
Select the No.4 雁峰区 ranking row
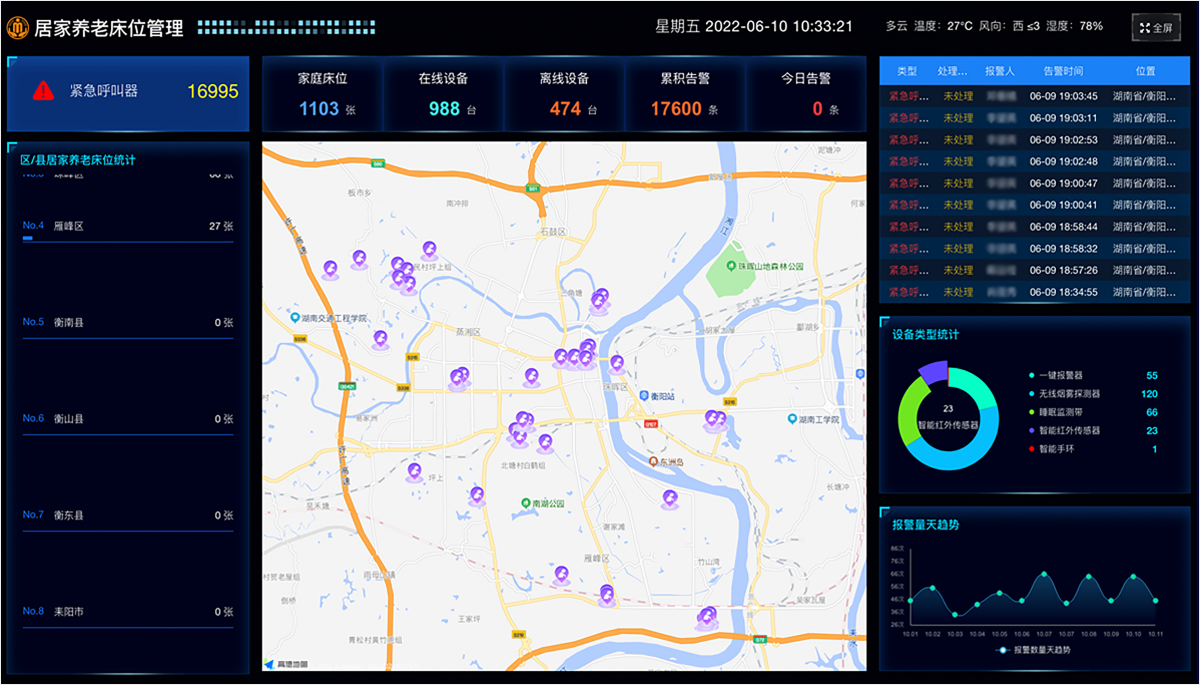tap(128, 231)
